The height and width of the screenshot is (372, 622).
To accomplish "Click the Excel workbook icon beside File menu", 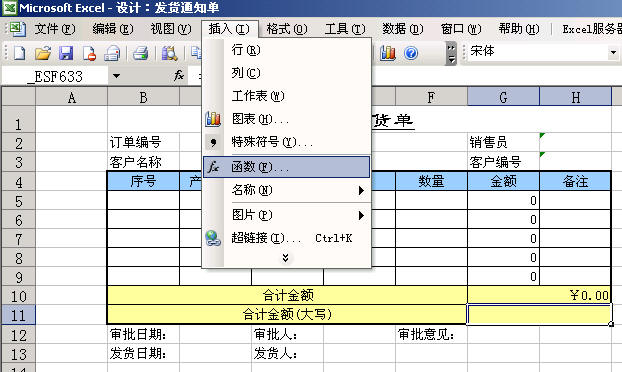I will point(17,29).
